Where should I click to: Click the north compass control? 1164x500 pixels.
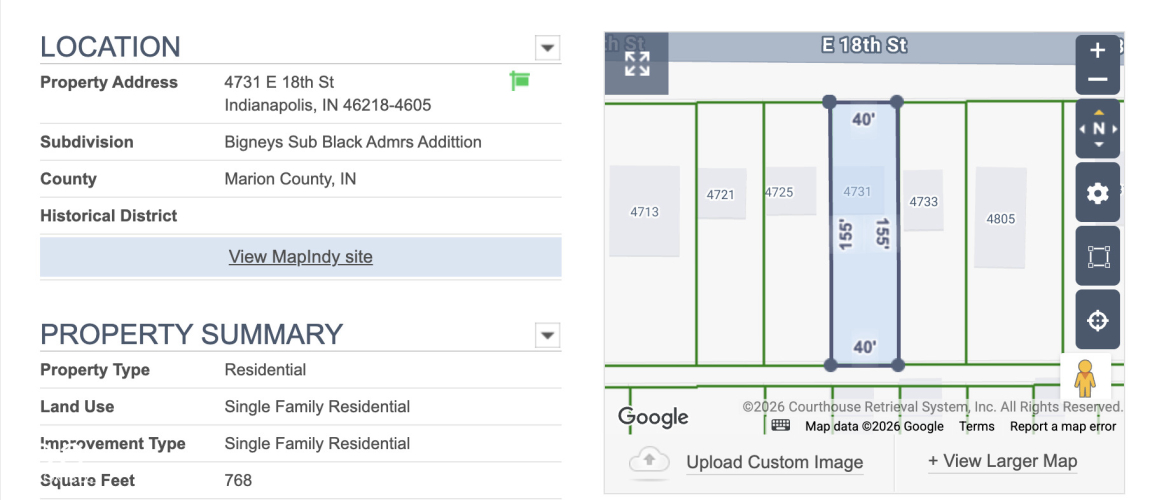pos(1098,128)
